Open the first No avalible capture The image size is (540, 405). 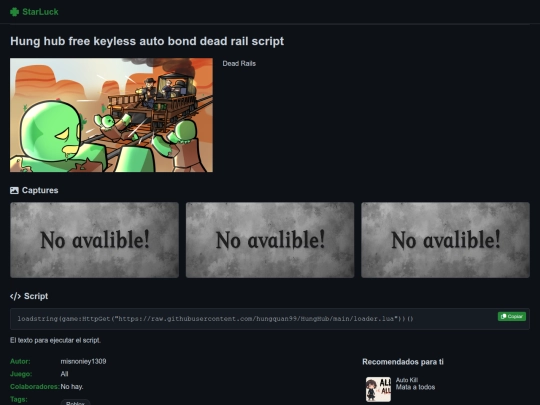94,240
